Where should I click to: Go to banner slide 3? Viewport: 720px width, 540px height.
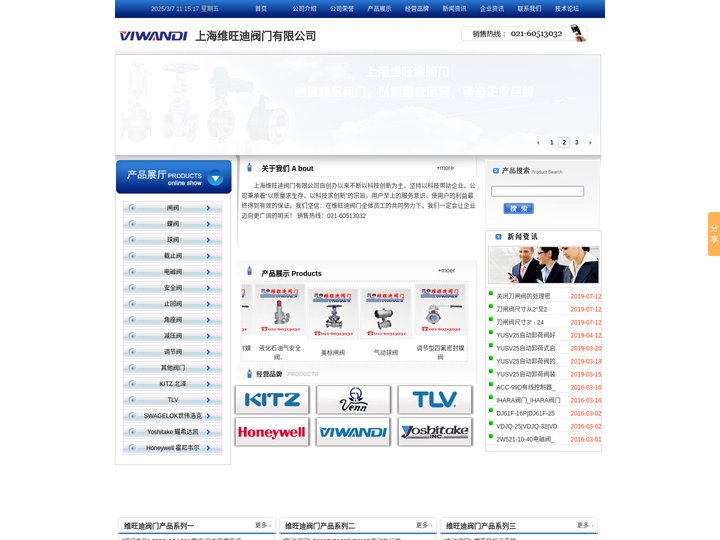point(577,142)
